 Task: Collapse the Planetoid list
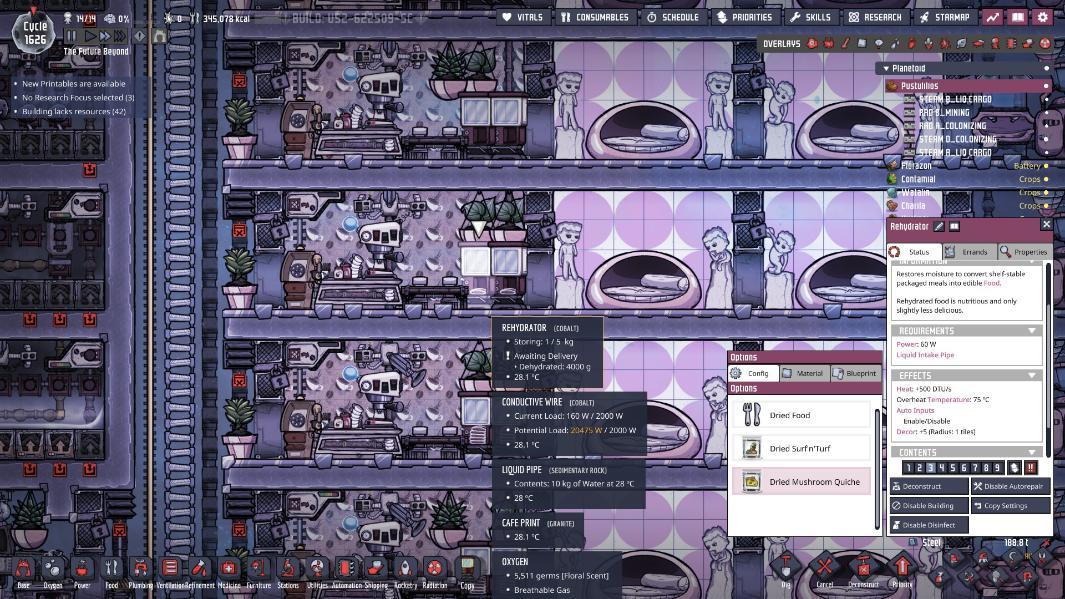pyautogui.click(x=886, y=69)
